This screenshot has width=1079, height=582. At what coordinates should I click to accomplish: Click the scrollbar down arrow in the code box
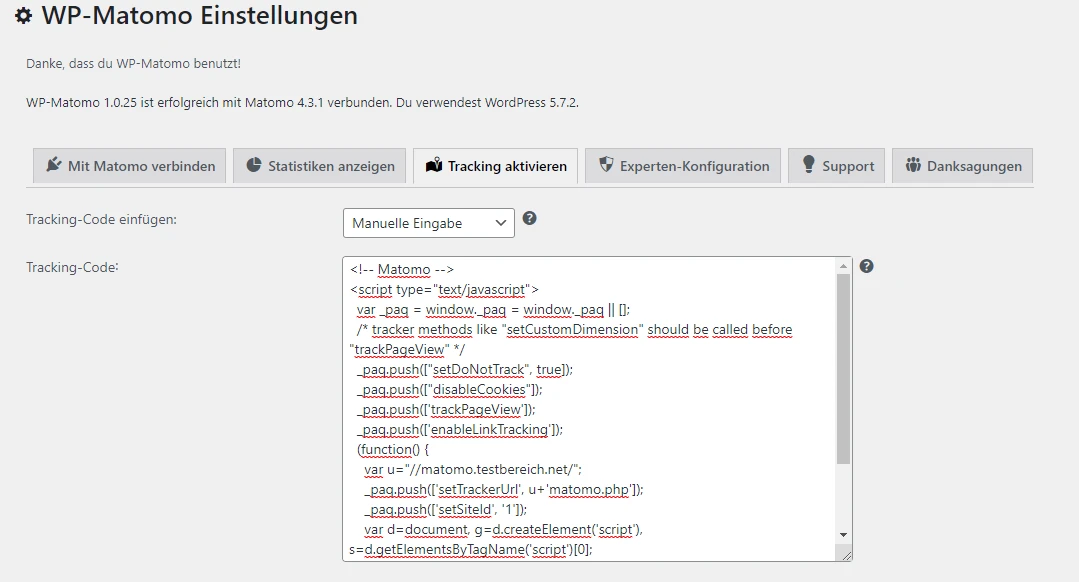pos(843,536)
